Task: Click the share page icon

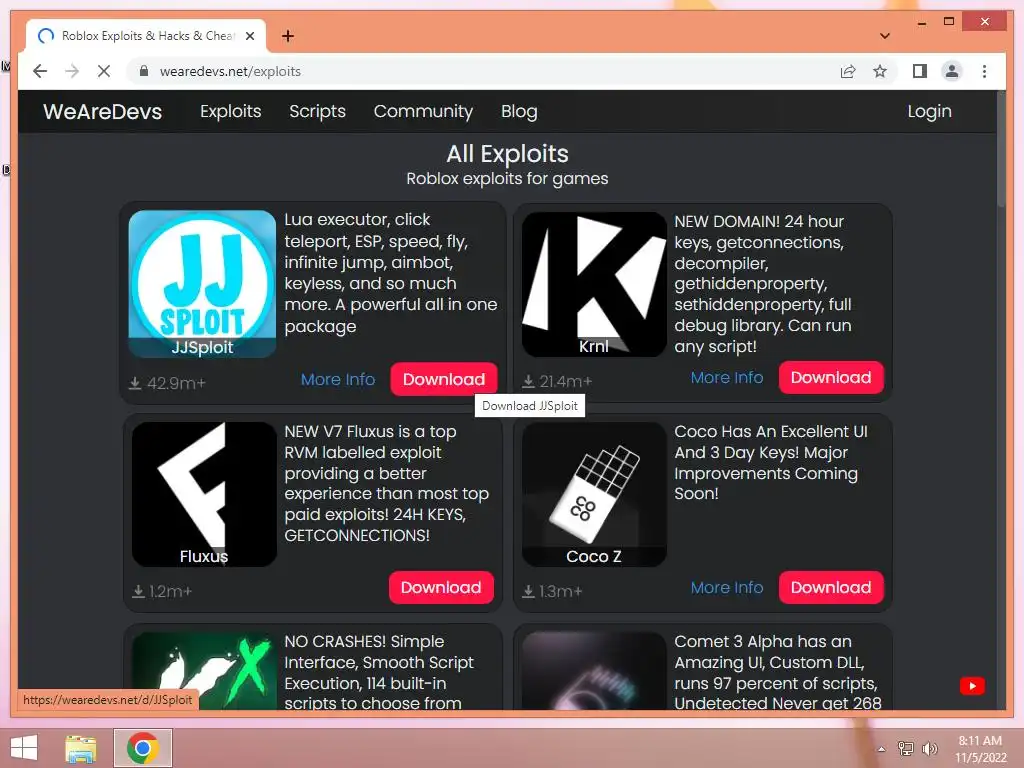Action: pos(848,71)
